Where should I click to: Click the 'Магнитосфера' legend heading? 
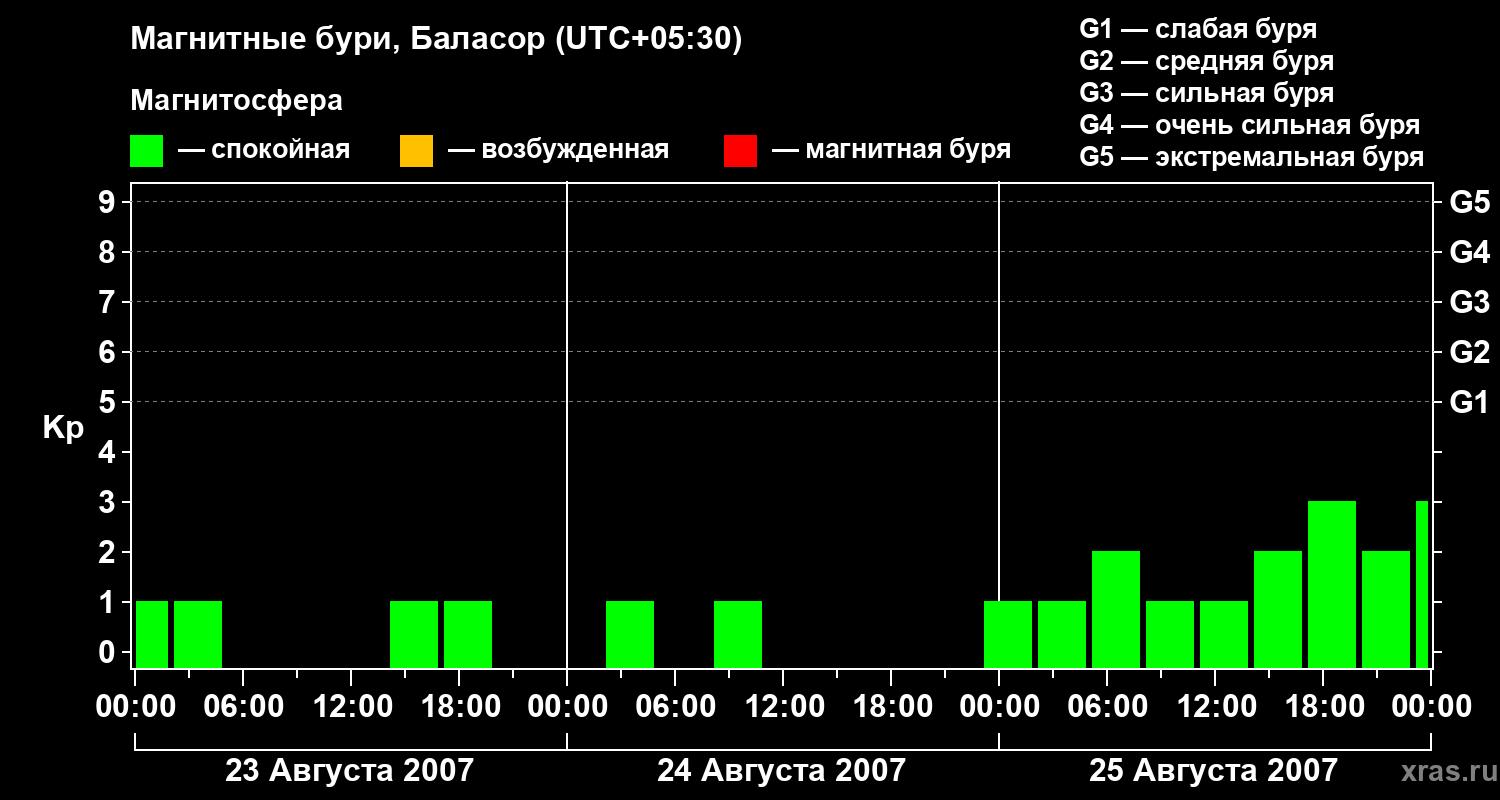(x=236, y=101)
